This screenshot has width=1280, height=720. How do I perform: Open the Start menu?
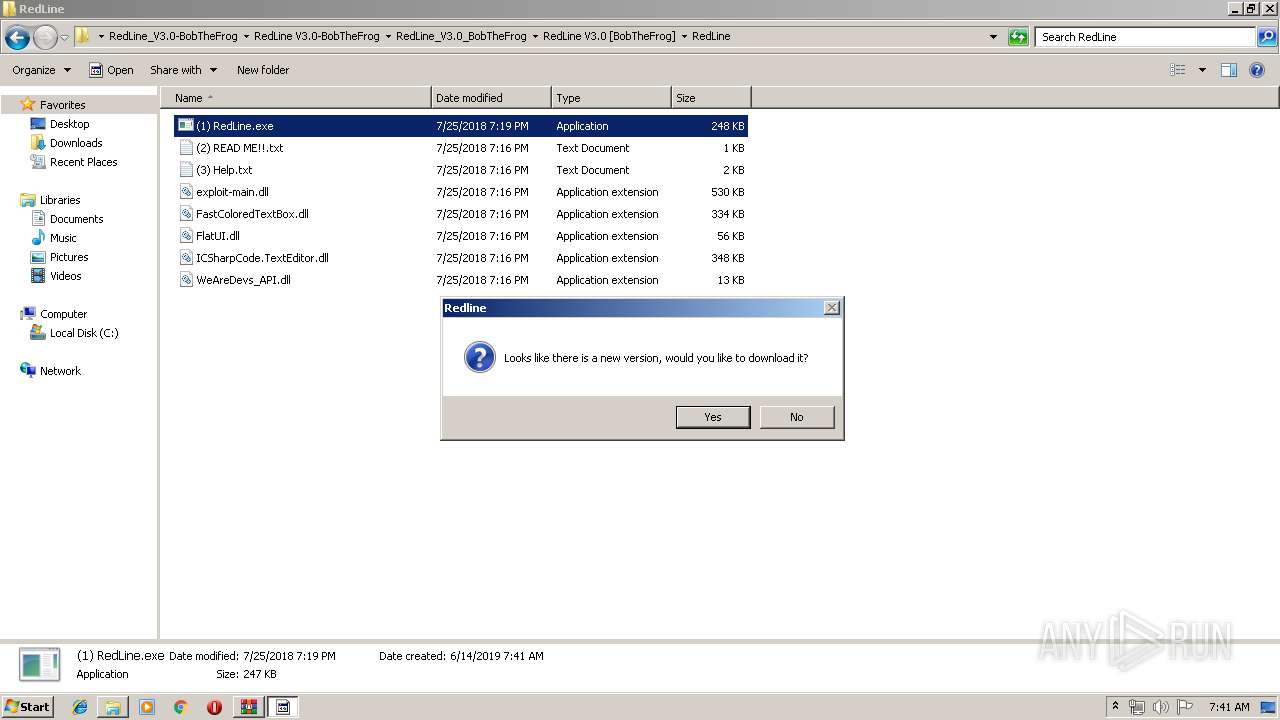pyautogui.click(x=27, y=707)
